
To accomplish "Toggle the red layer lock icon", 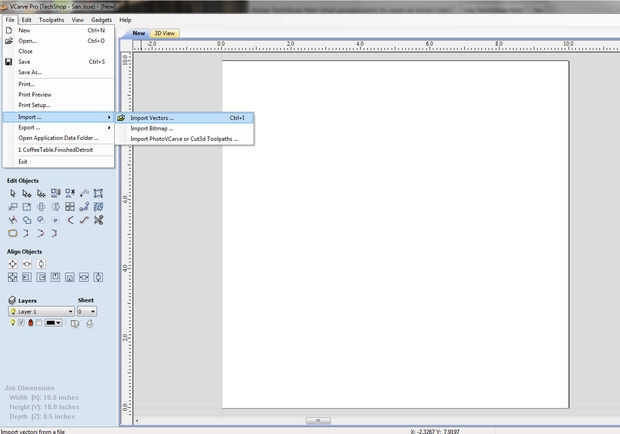I will [30, 323].
